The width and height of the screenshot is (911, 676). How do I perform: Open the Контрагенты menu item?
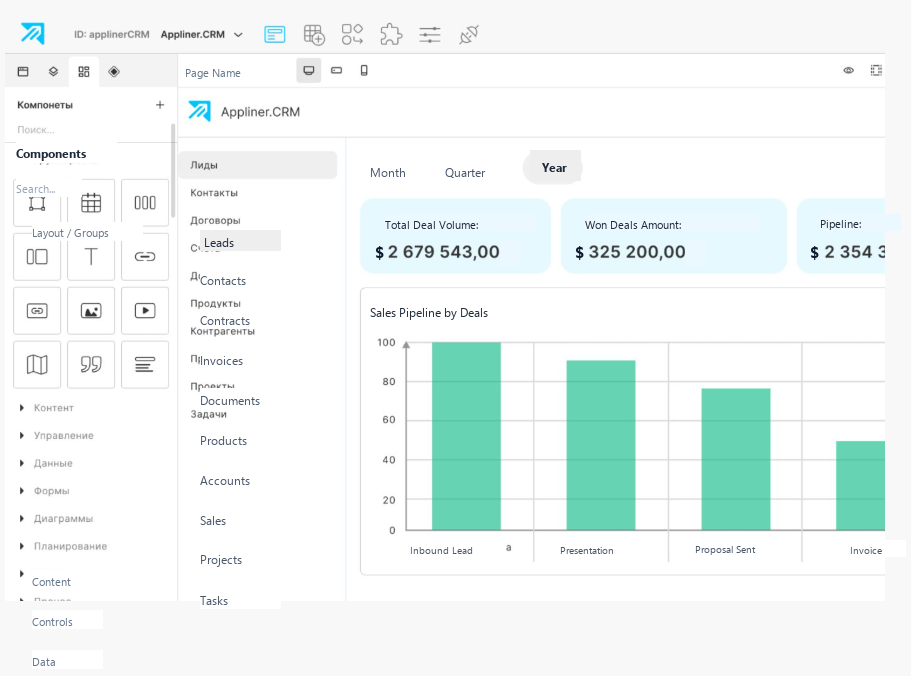(x=223, y=332)
